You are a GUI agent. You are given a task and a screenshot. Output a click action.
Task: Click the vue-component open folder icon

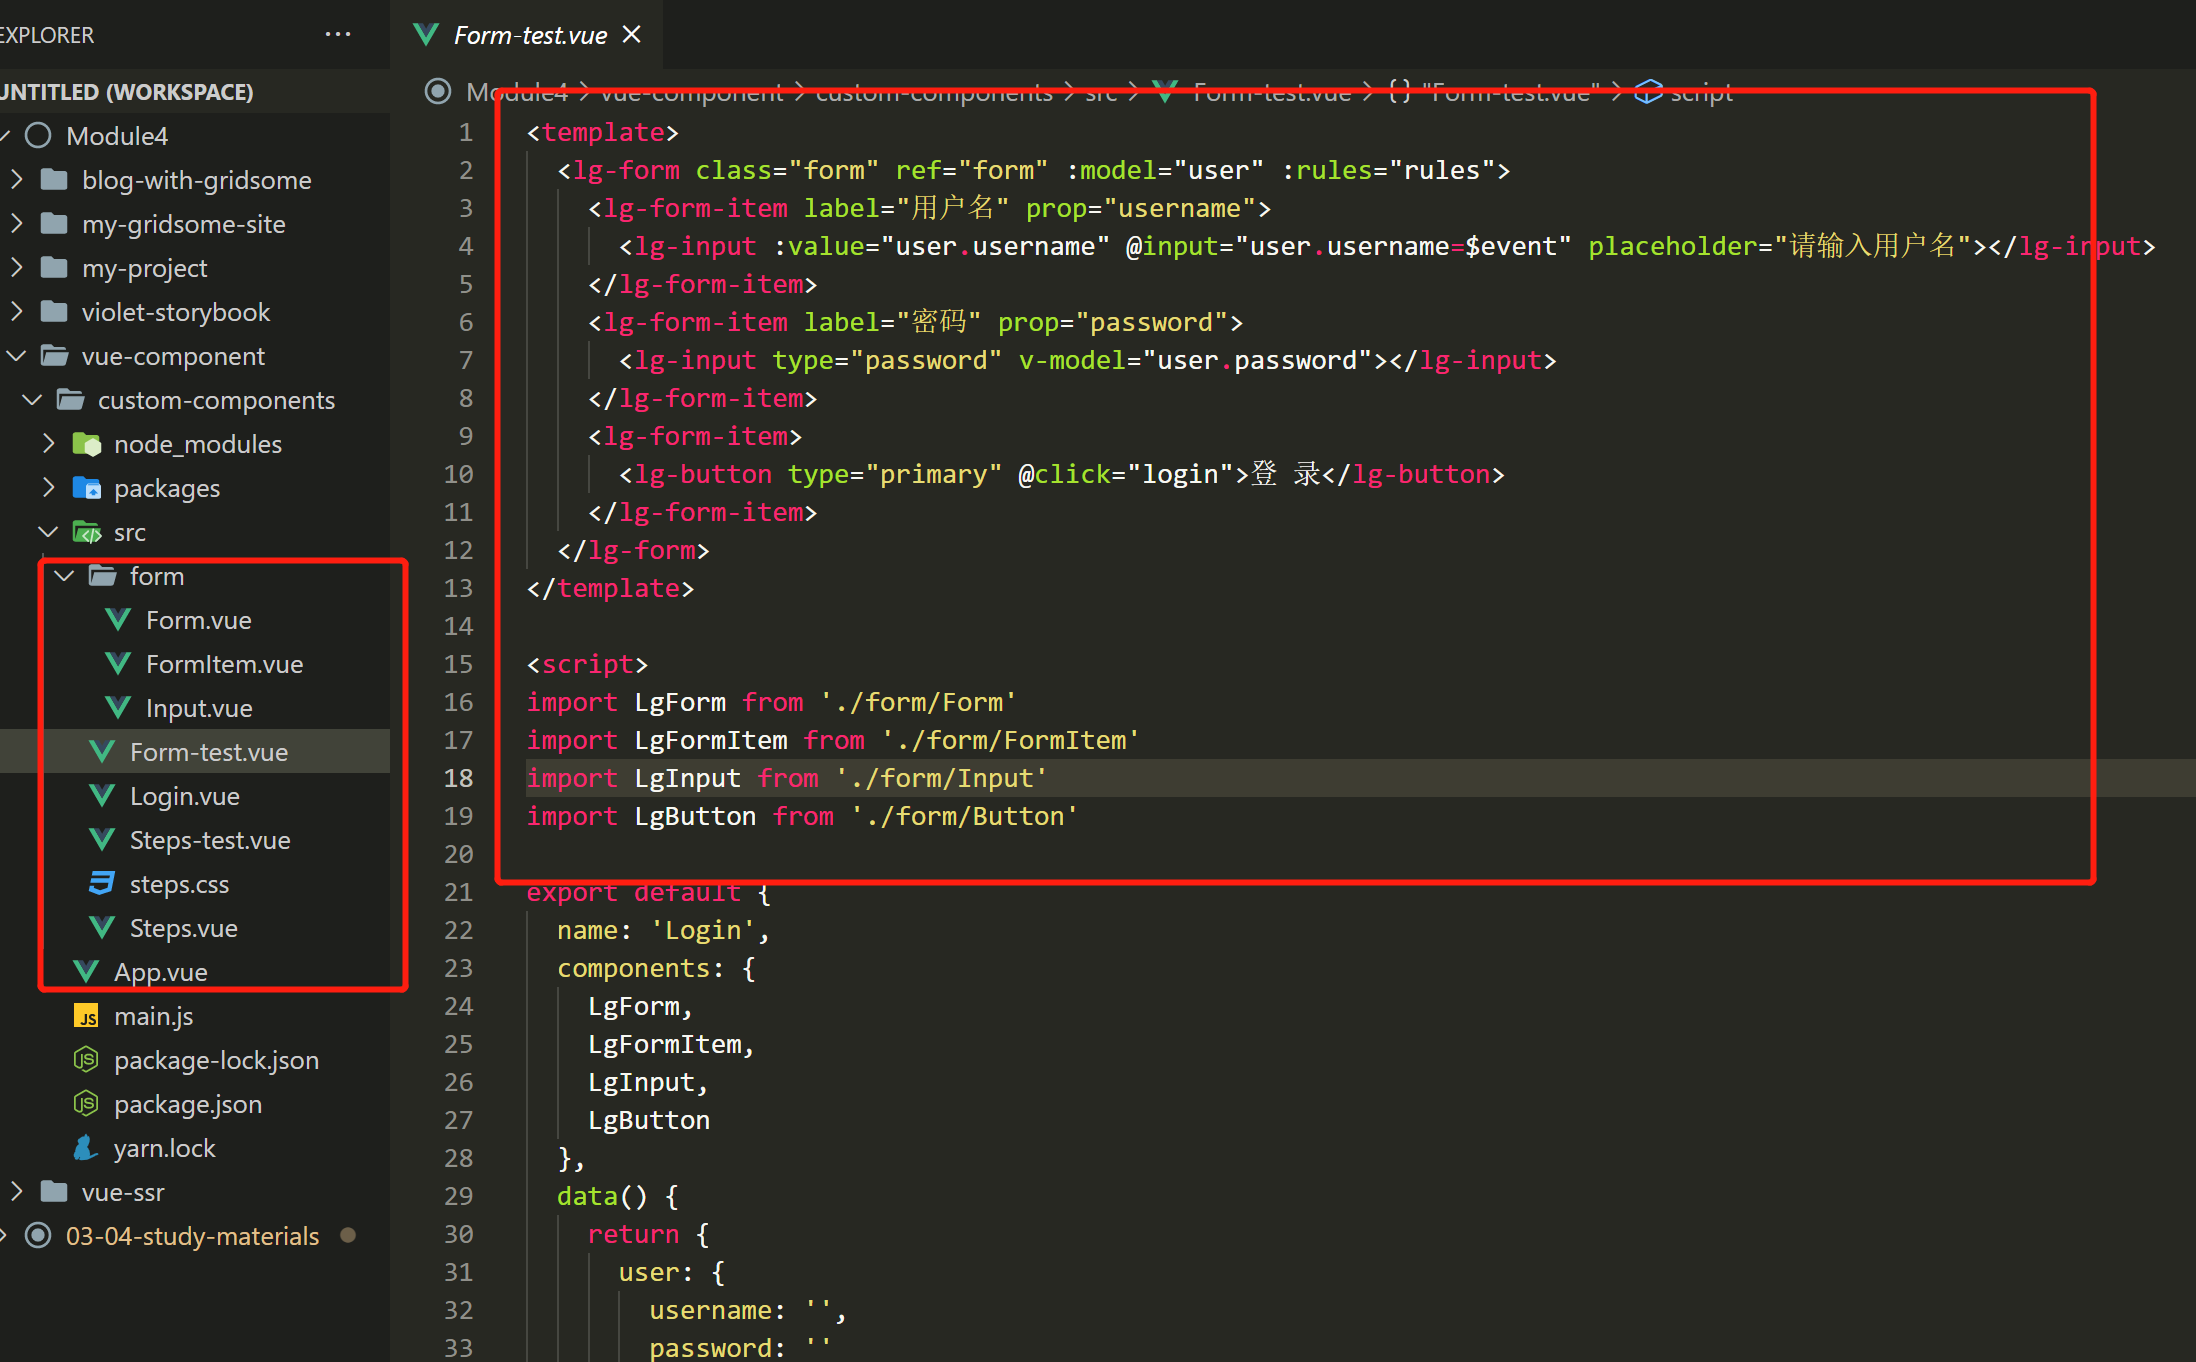54,356
